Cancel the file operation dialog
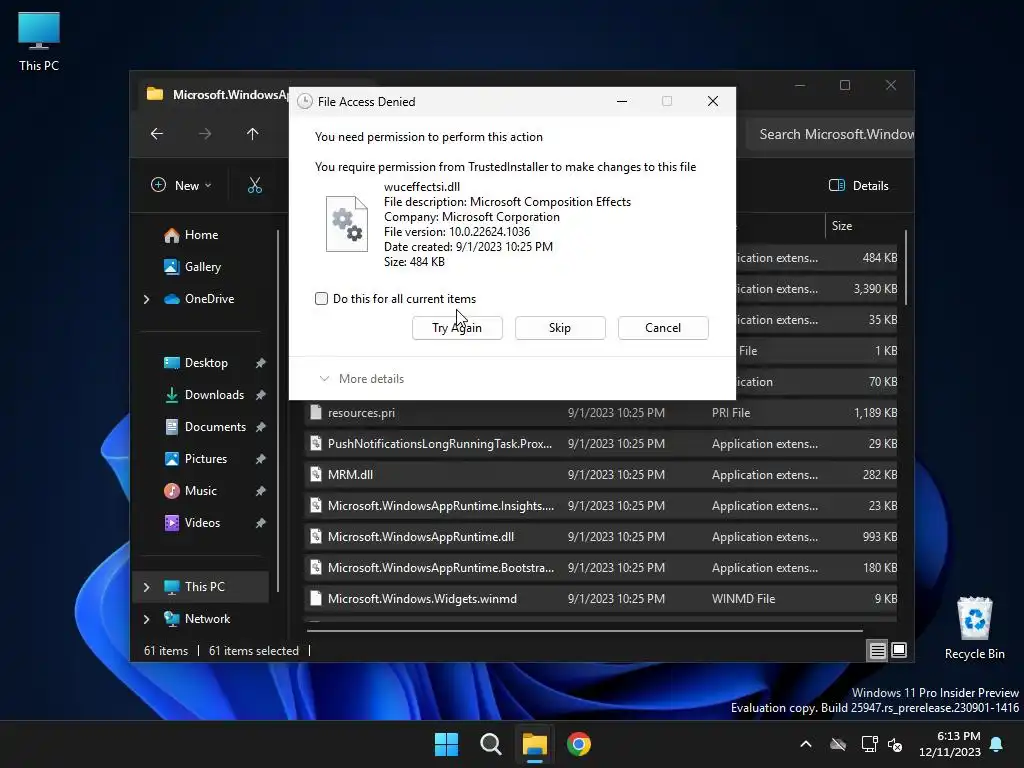This screenshot has height=768, width=1024. tap(663, 328)
